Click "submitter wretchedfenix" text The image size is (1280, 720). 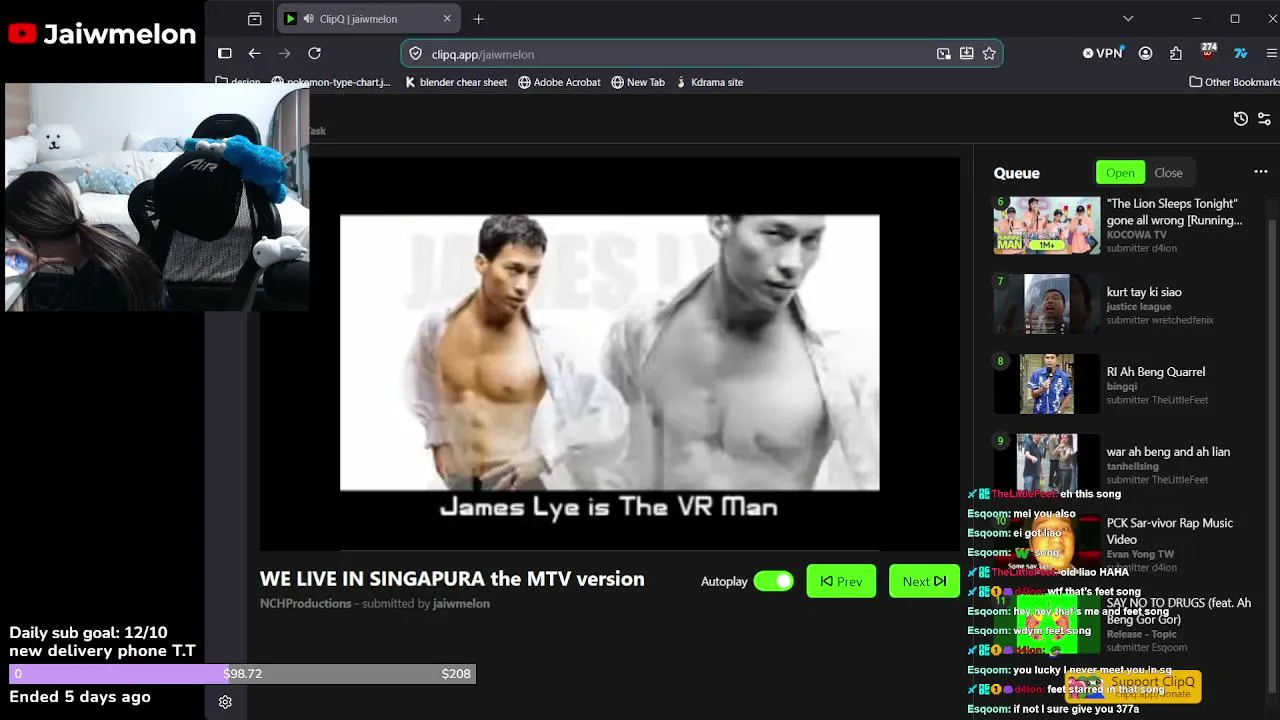(1160, 320)
